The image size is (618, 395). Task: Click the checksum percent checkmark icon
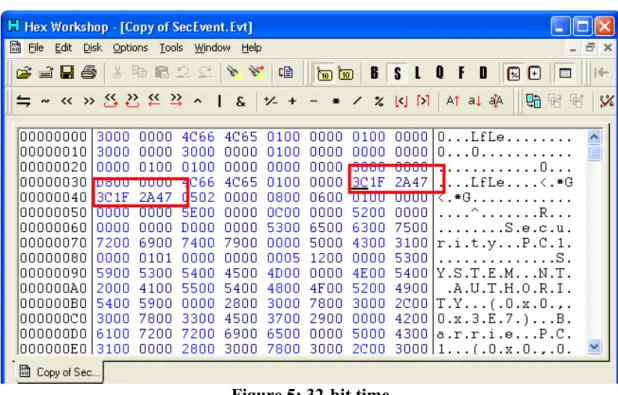click(x=607, y=101)
